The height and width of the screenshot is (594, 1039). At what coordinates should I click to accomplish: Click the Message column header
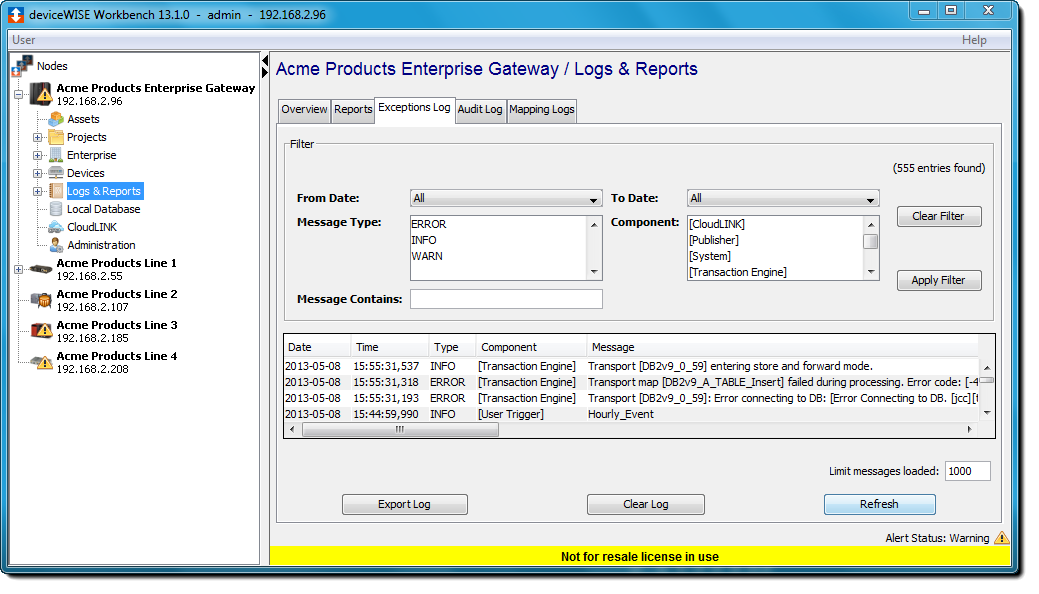783,347
